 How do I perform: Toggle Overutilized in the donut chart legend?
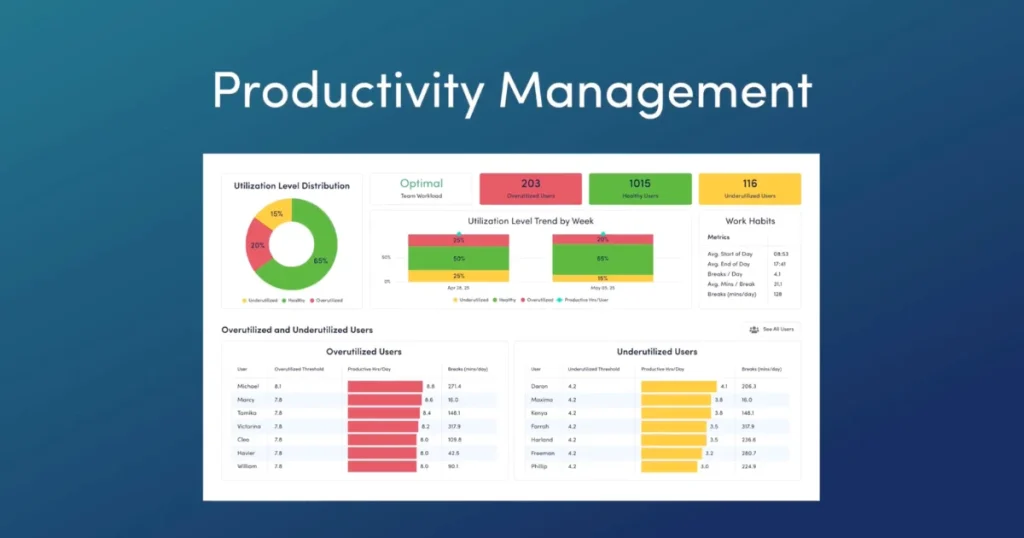point(327,300)
